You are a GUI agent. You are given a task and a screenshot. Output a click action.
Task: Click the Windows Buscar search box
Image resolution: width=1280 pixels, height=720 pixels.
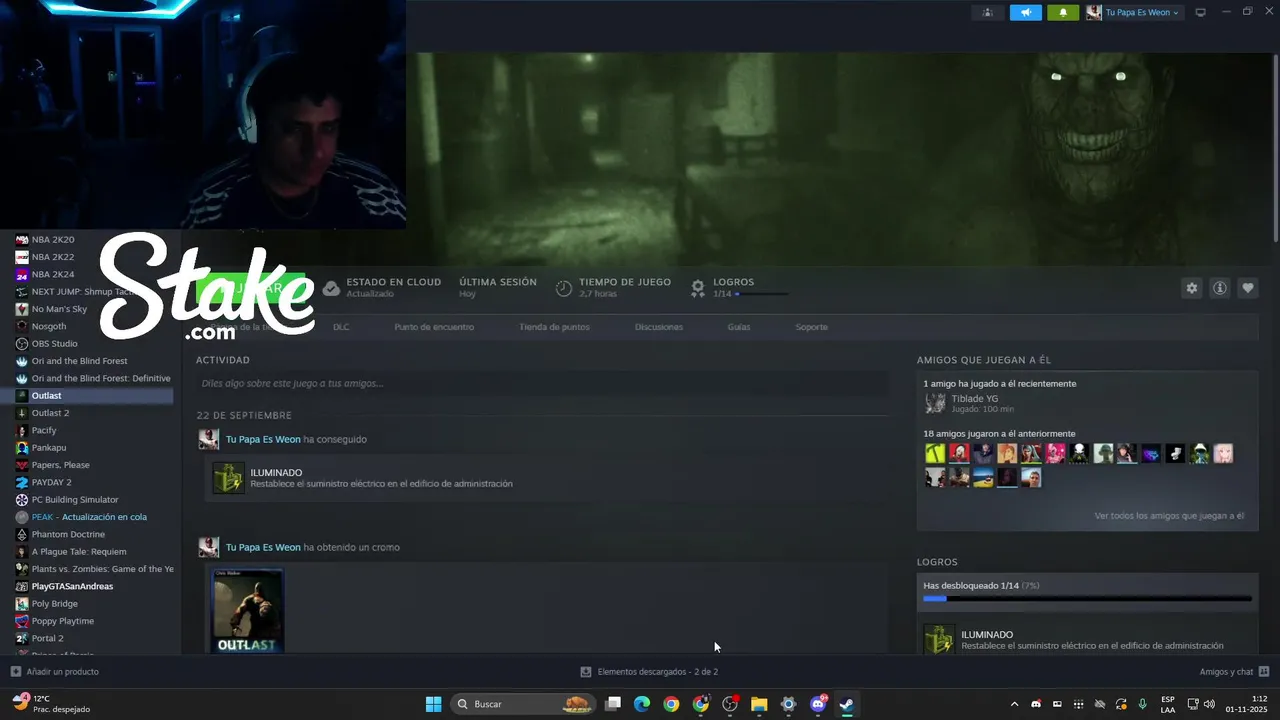(x=522, y=704)
